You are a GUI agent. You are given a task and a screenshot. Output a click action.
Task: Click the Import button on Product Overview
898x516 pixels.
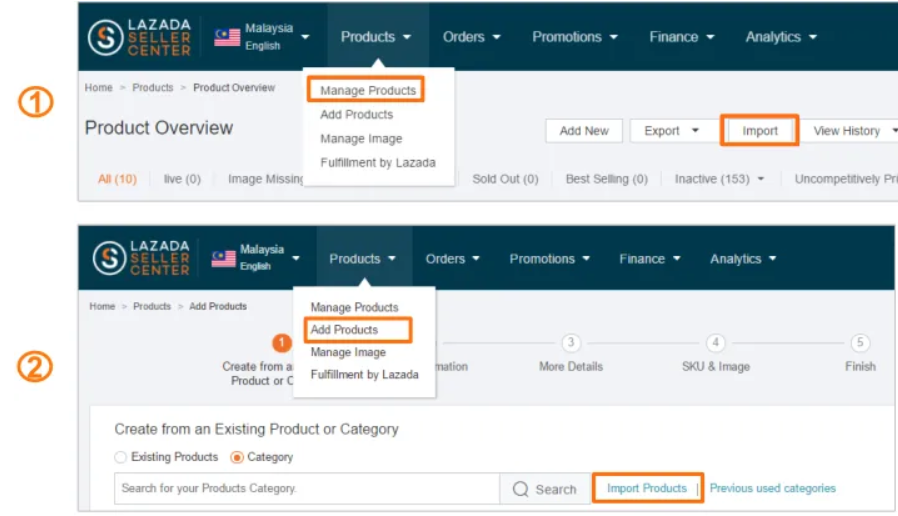coord(759,131)
